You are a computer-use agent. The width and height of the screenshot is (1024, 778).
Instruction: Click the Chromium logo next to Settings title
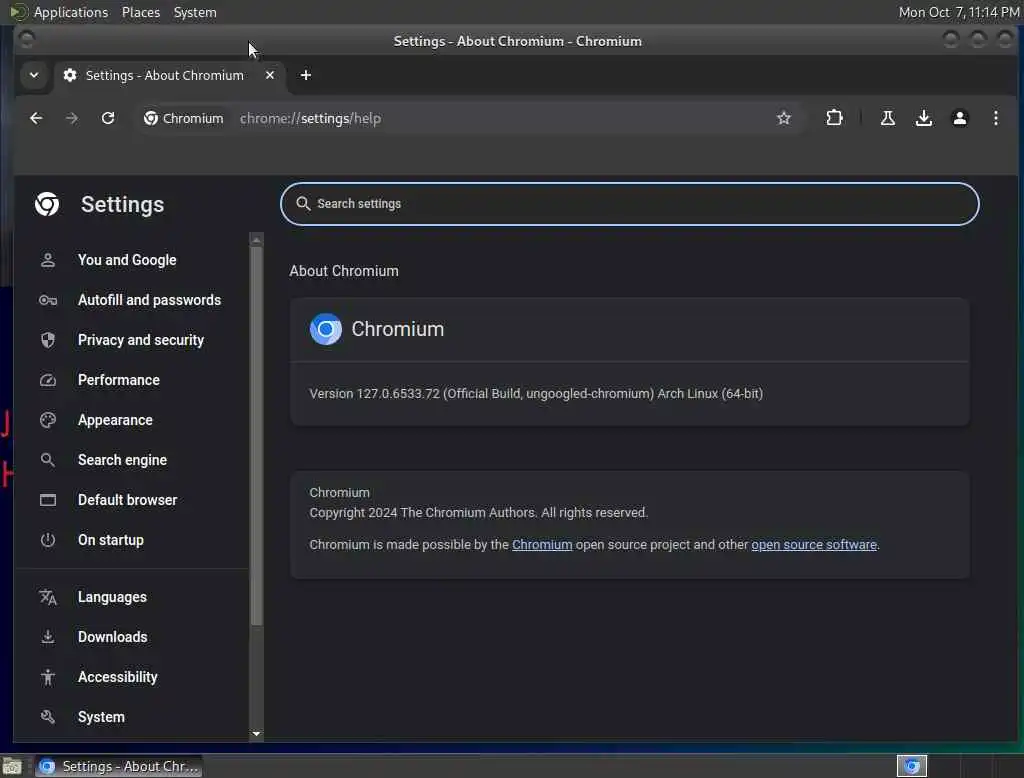(x=47, y=204)
